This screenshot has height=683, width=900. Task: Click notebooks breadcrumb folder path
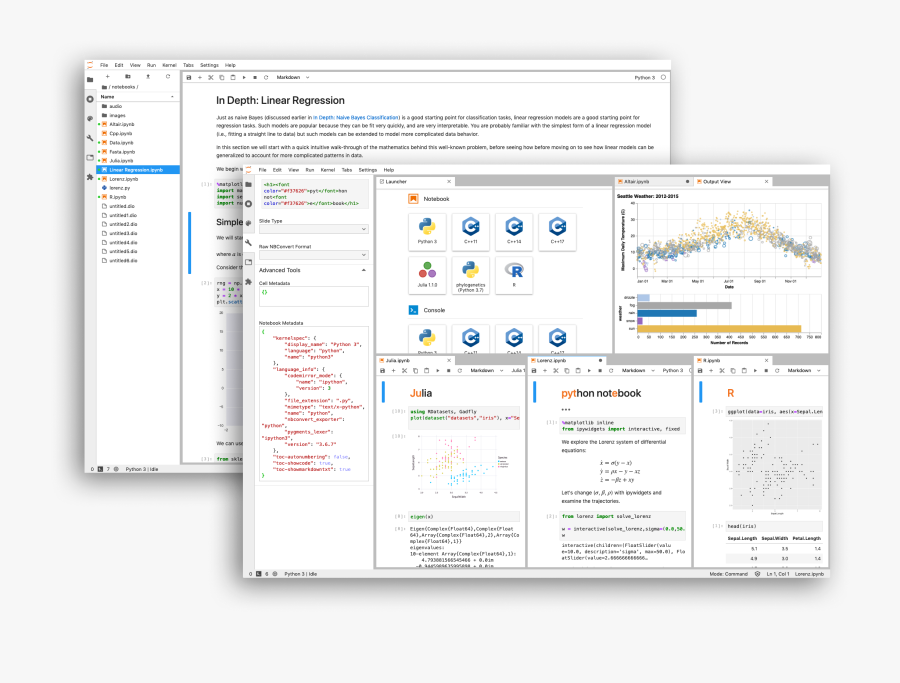pos(123,87)
